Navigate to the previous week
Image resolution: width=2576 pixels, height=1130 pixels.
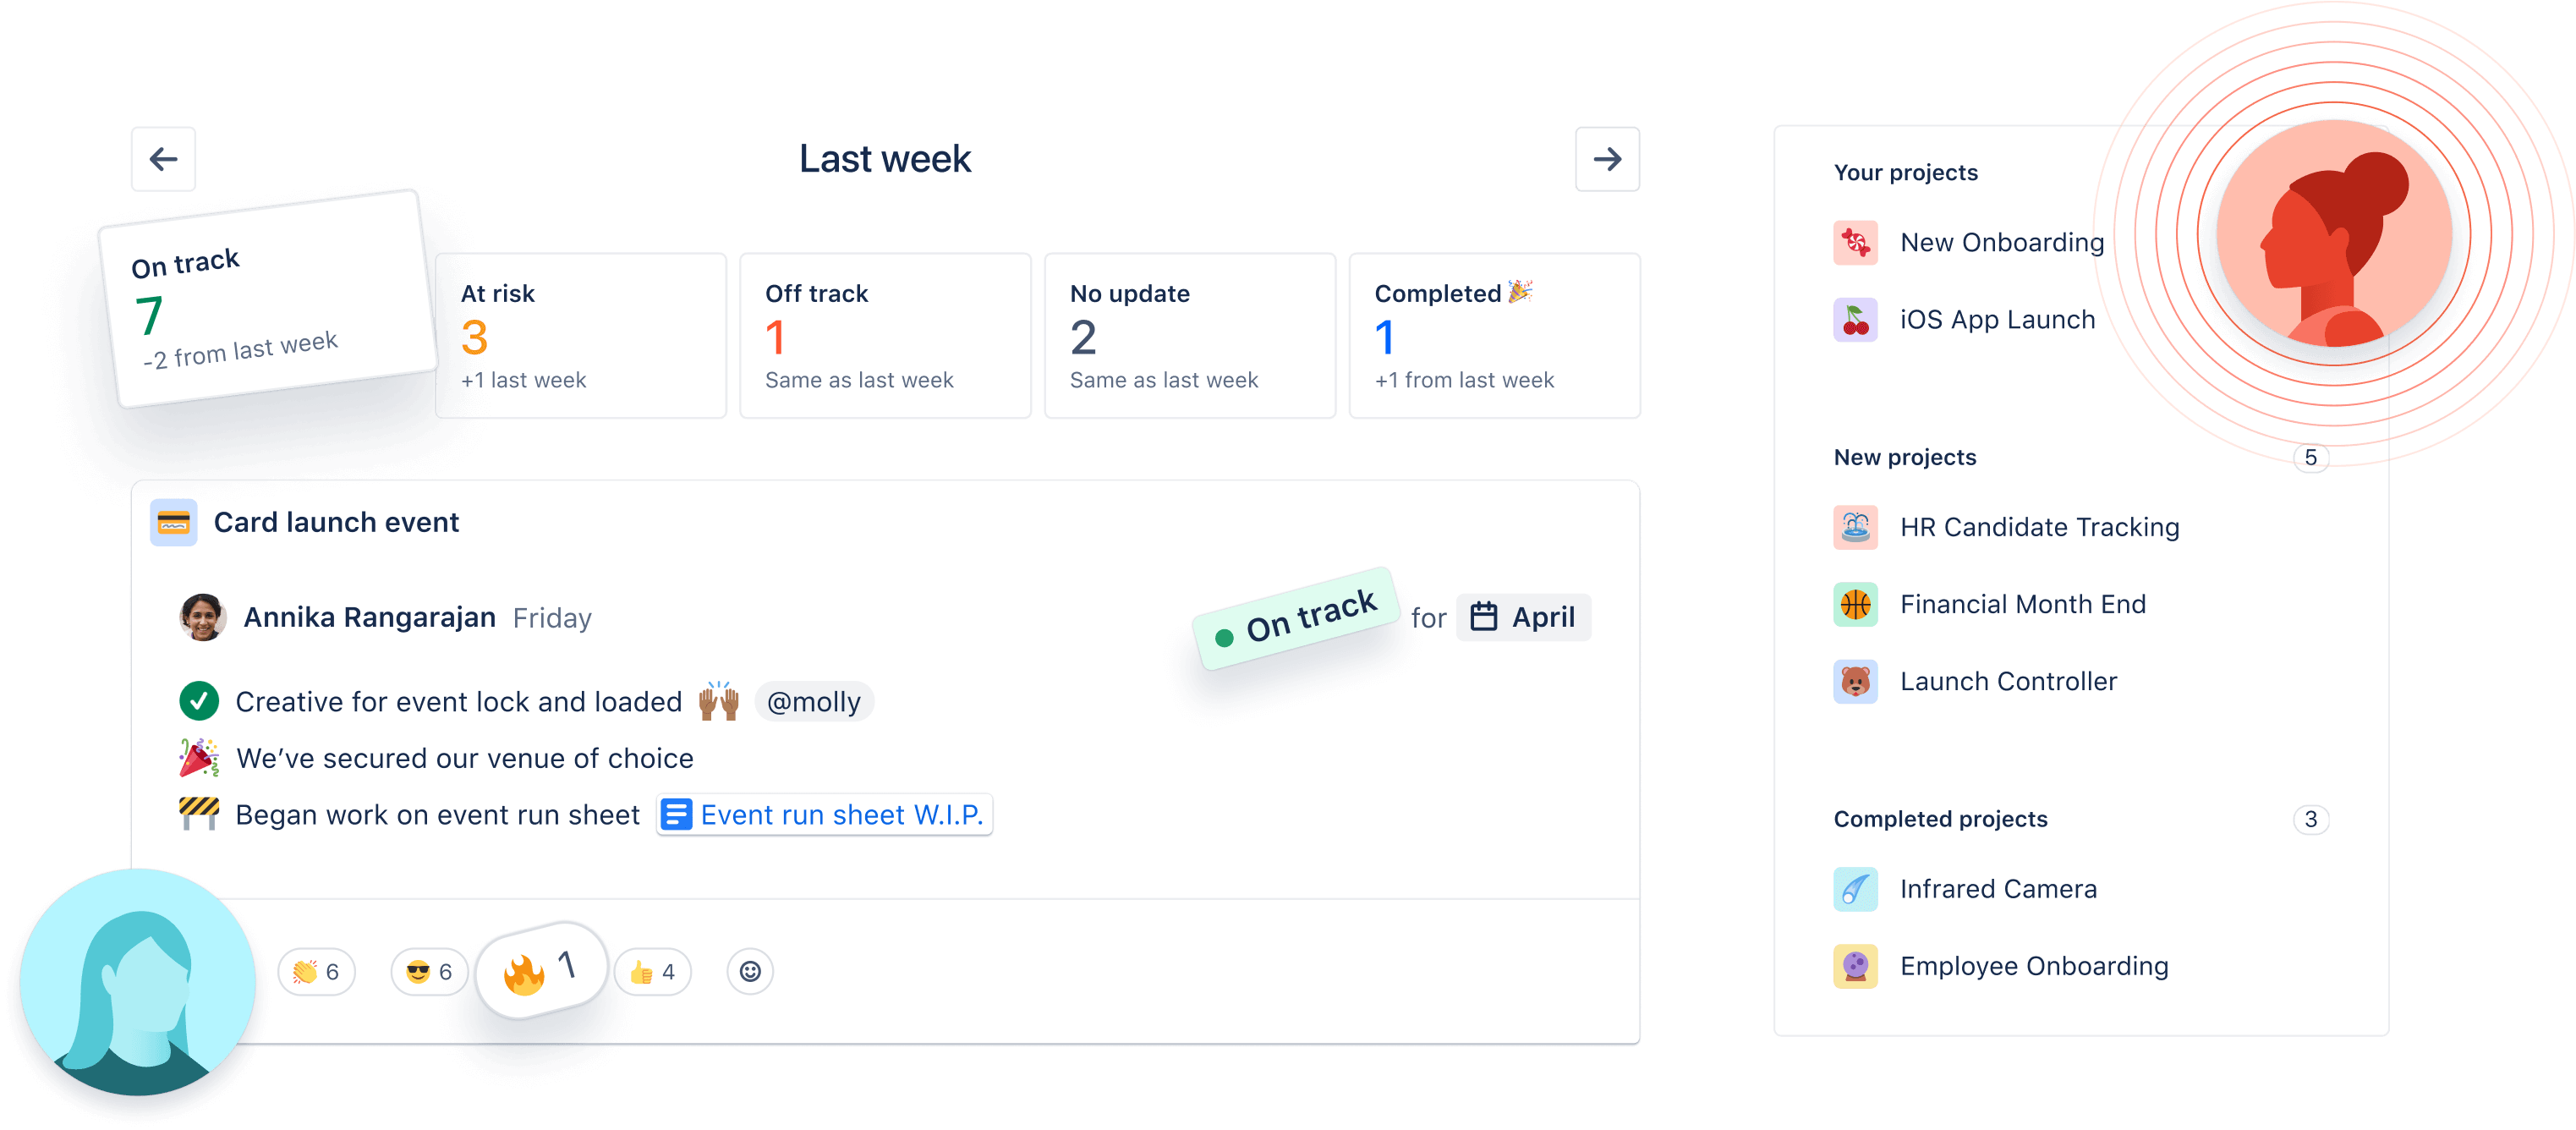pos(162,159)
